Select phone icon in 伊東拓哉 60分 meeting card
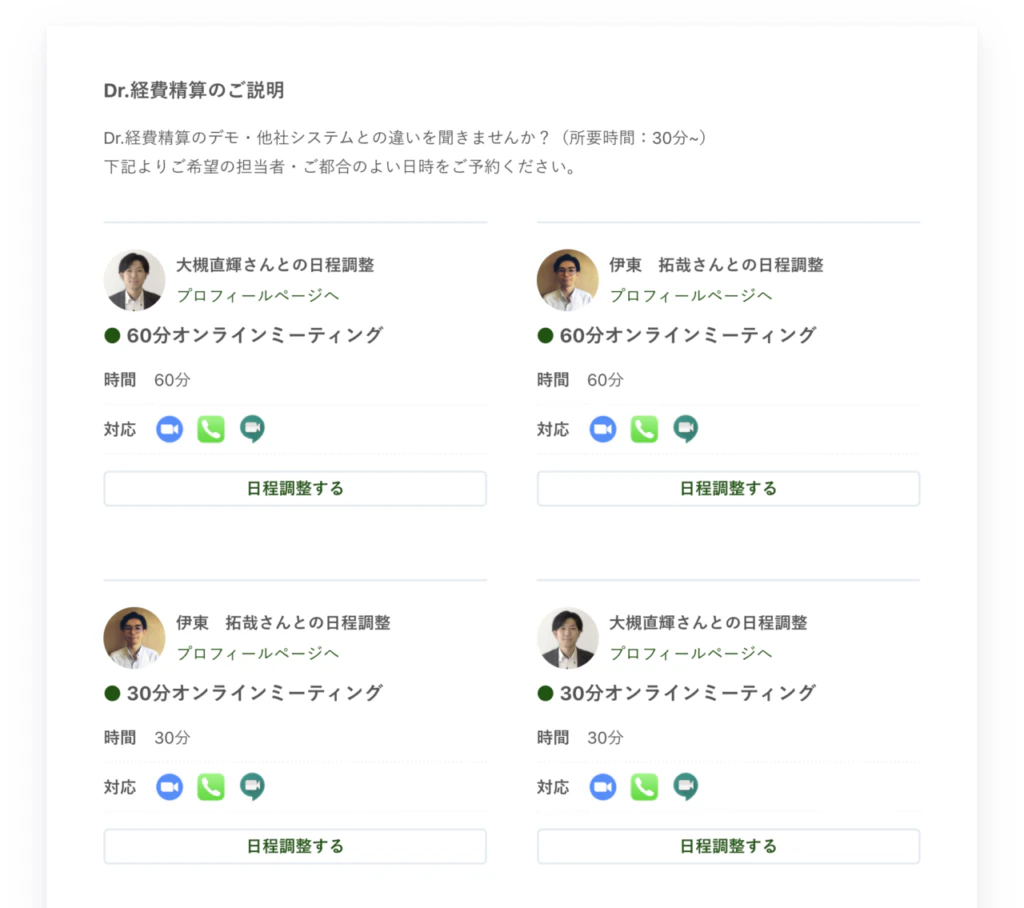 (x=644, y=430)
